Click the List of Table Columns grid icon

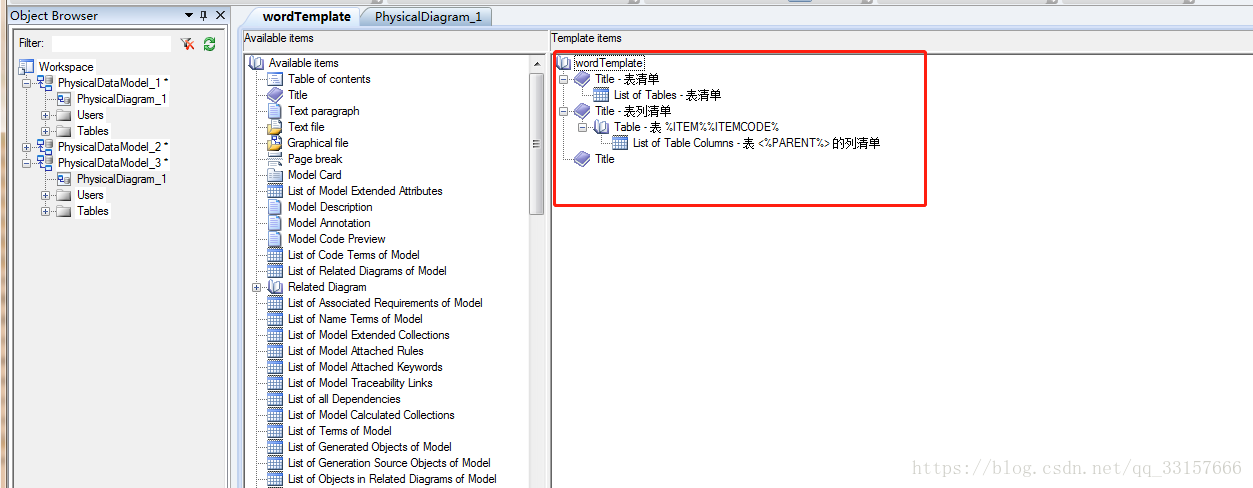620,143
